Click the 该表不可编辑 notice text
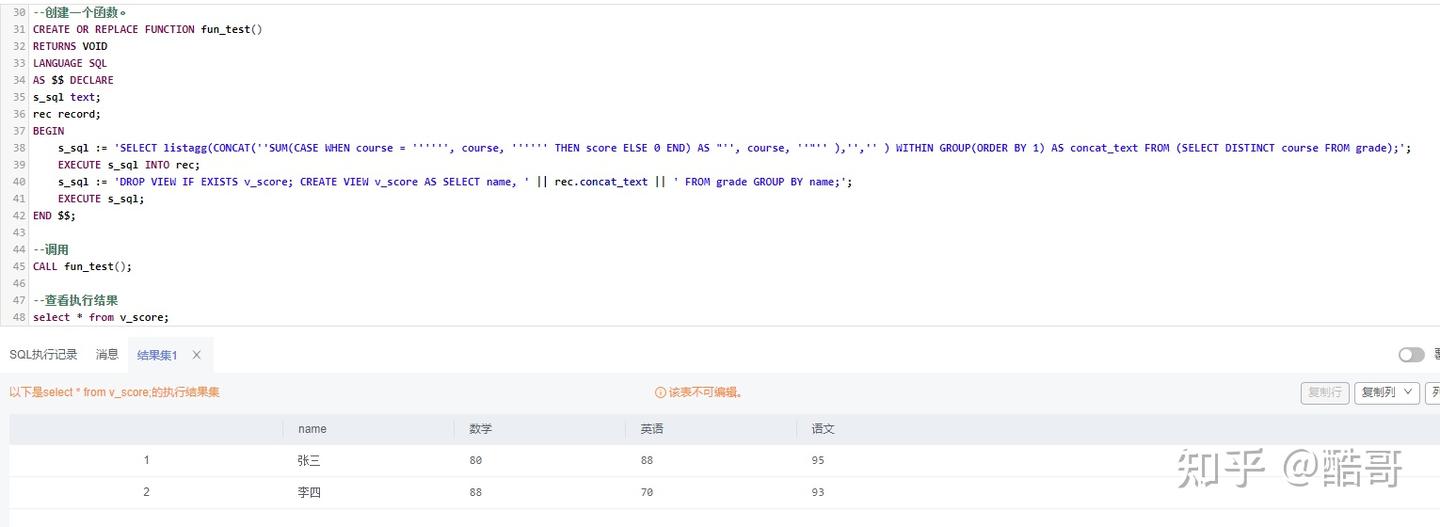This screenshot has height=527, width=1440. 705,393
